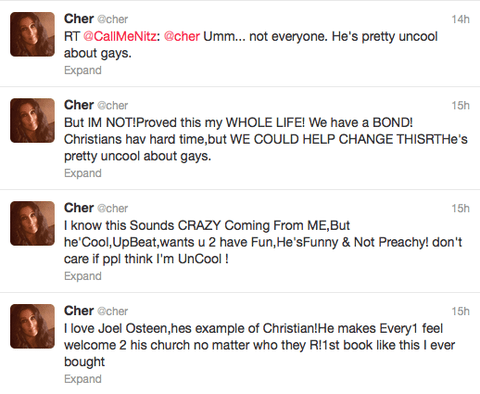Open Cher's avatar on the Joel Osteen tweet
Viewport: 480px width, 394px height.
tap(32, 326)
